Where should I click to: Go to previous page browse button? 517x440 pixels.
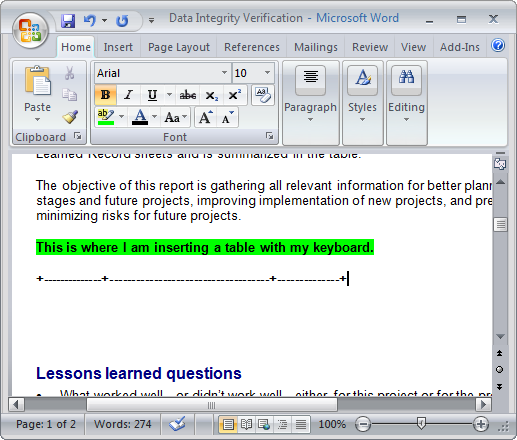[499, 353]
